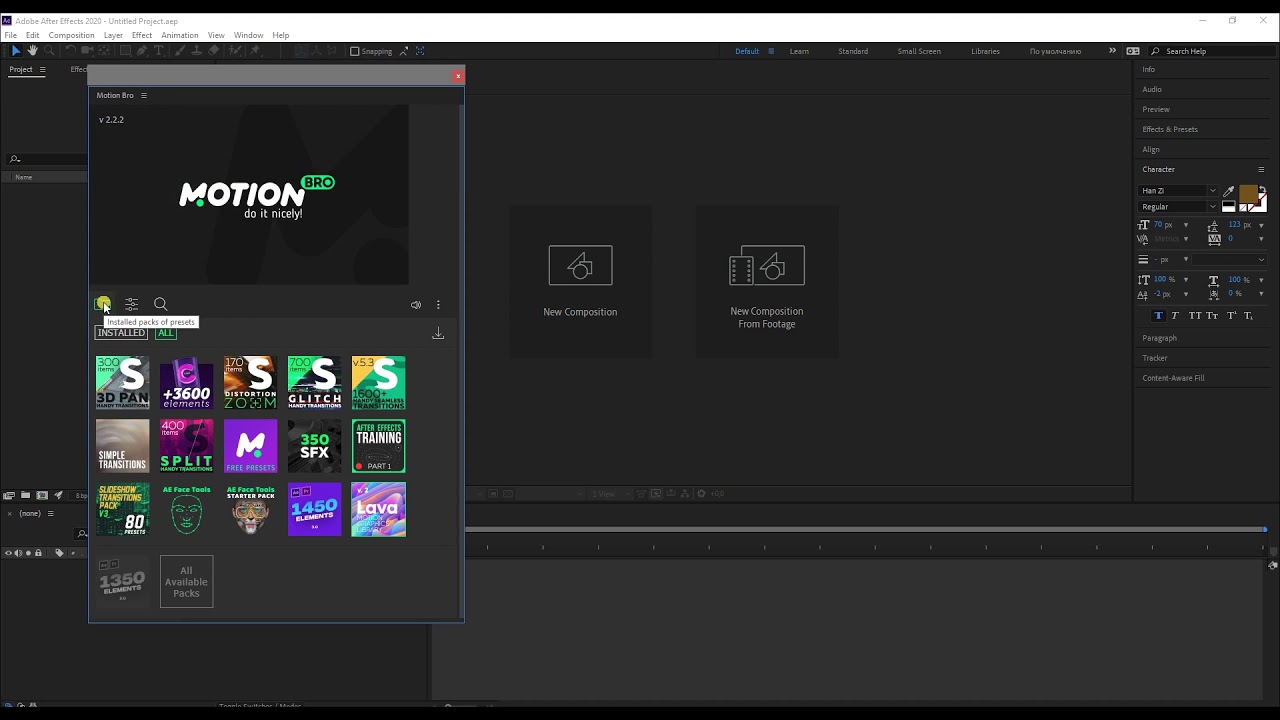Image resolution: width=1280 pixels, height=720 pixels.
Task: Open the stroke options dropdown
Action: pos(1229,260)
